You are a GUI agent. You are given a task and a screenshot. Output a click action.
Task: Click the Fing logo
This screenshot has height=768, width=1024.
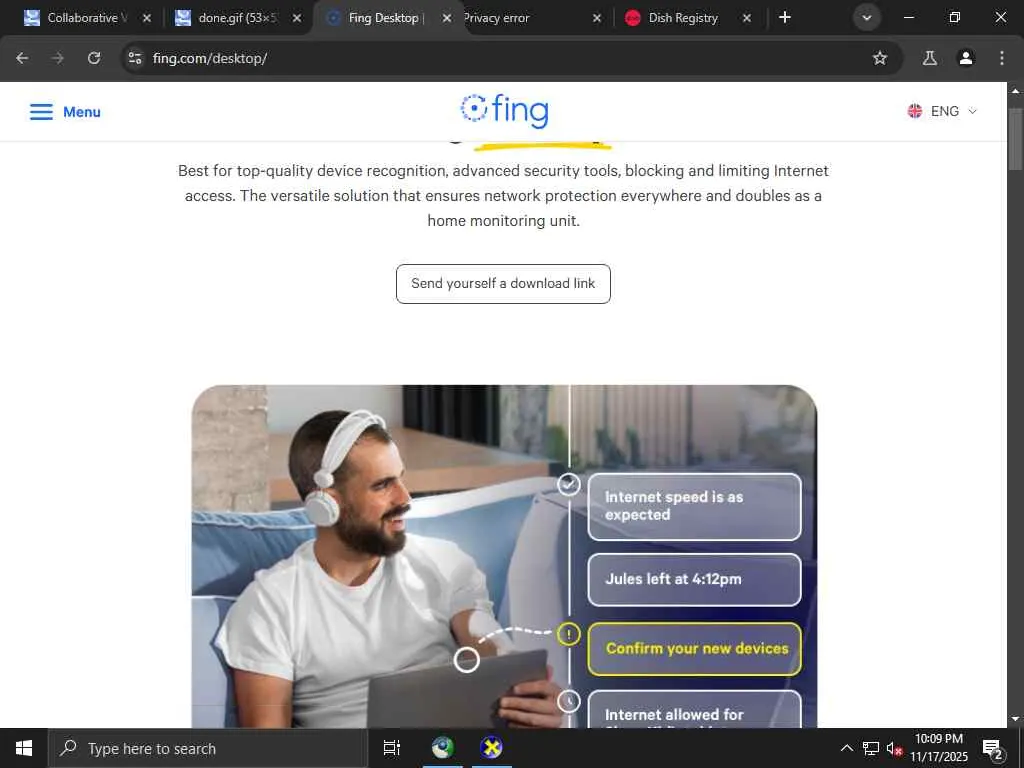pyautogui.click(x=504, y=110)
